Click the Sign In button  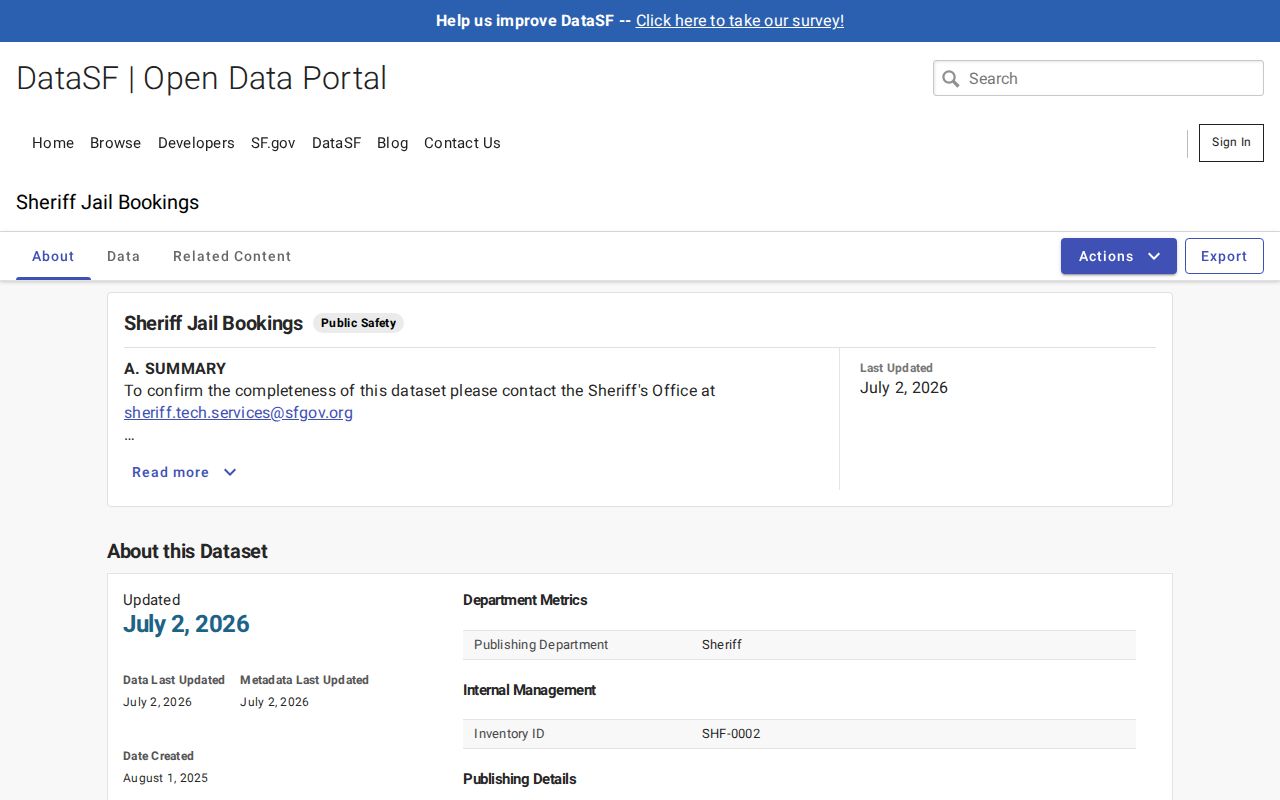(x=1231, y=143)
